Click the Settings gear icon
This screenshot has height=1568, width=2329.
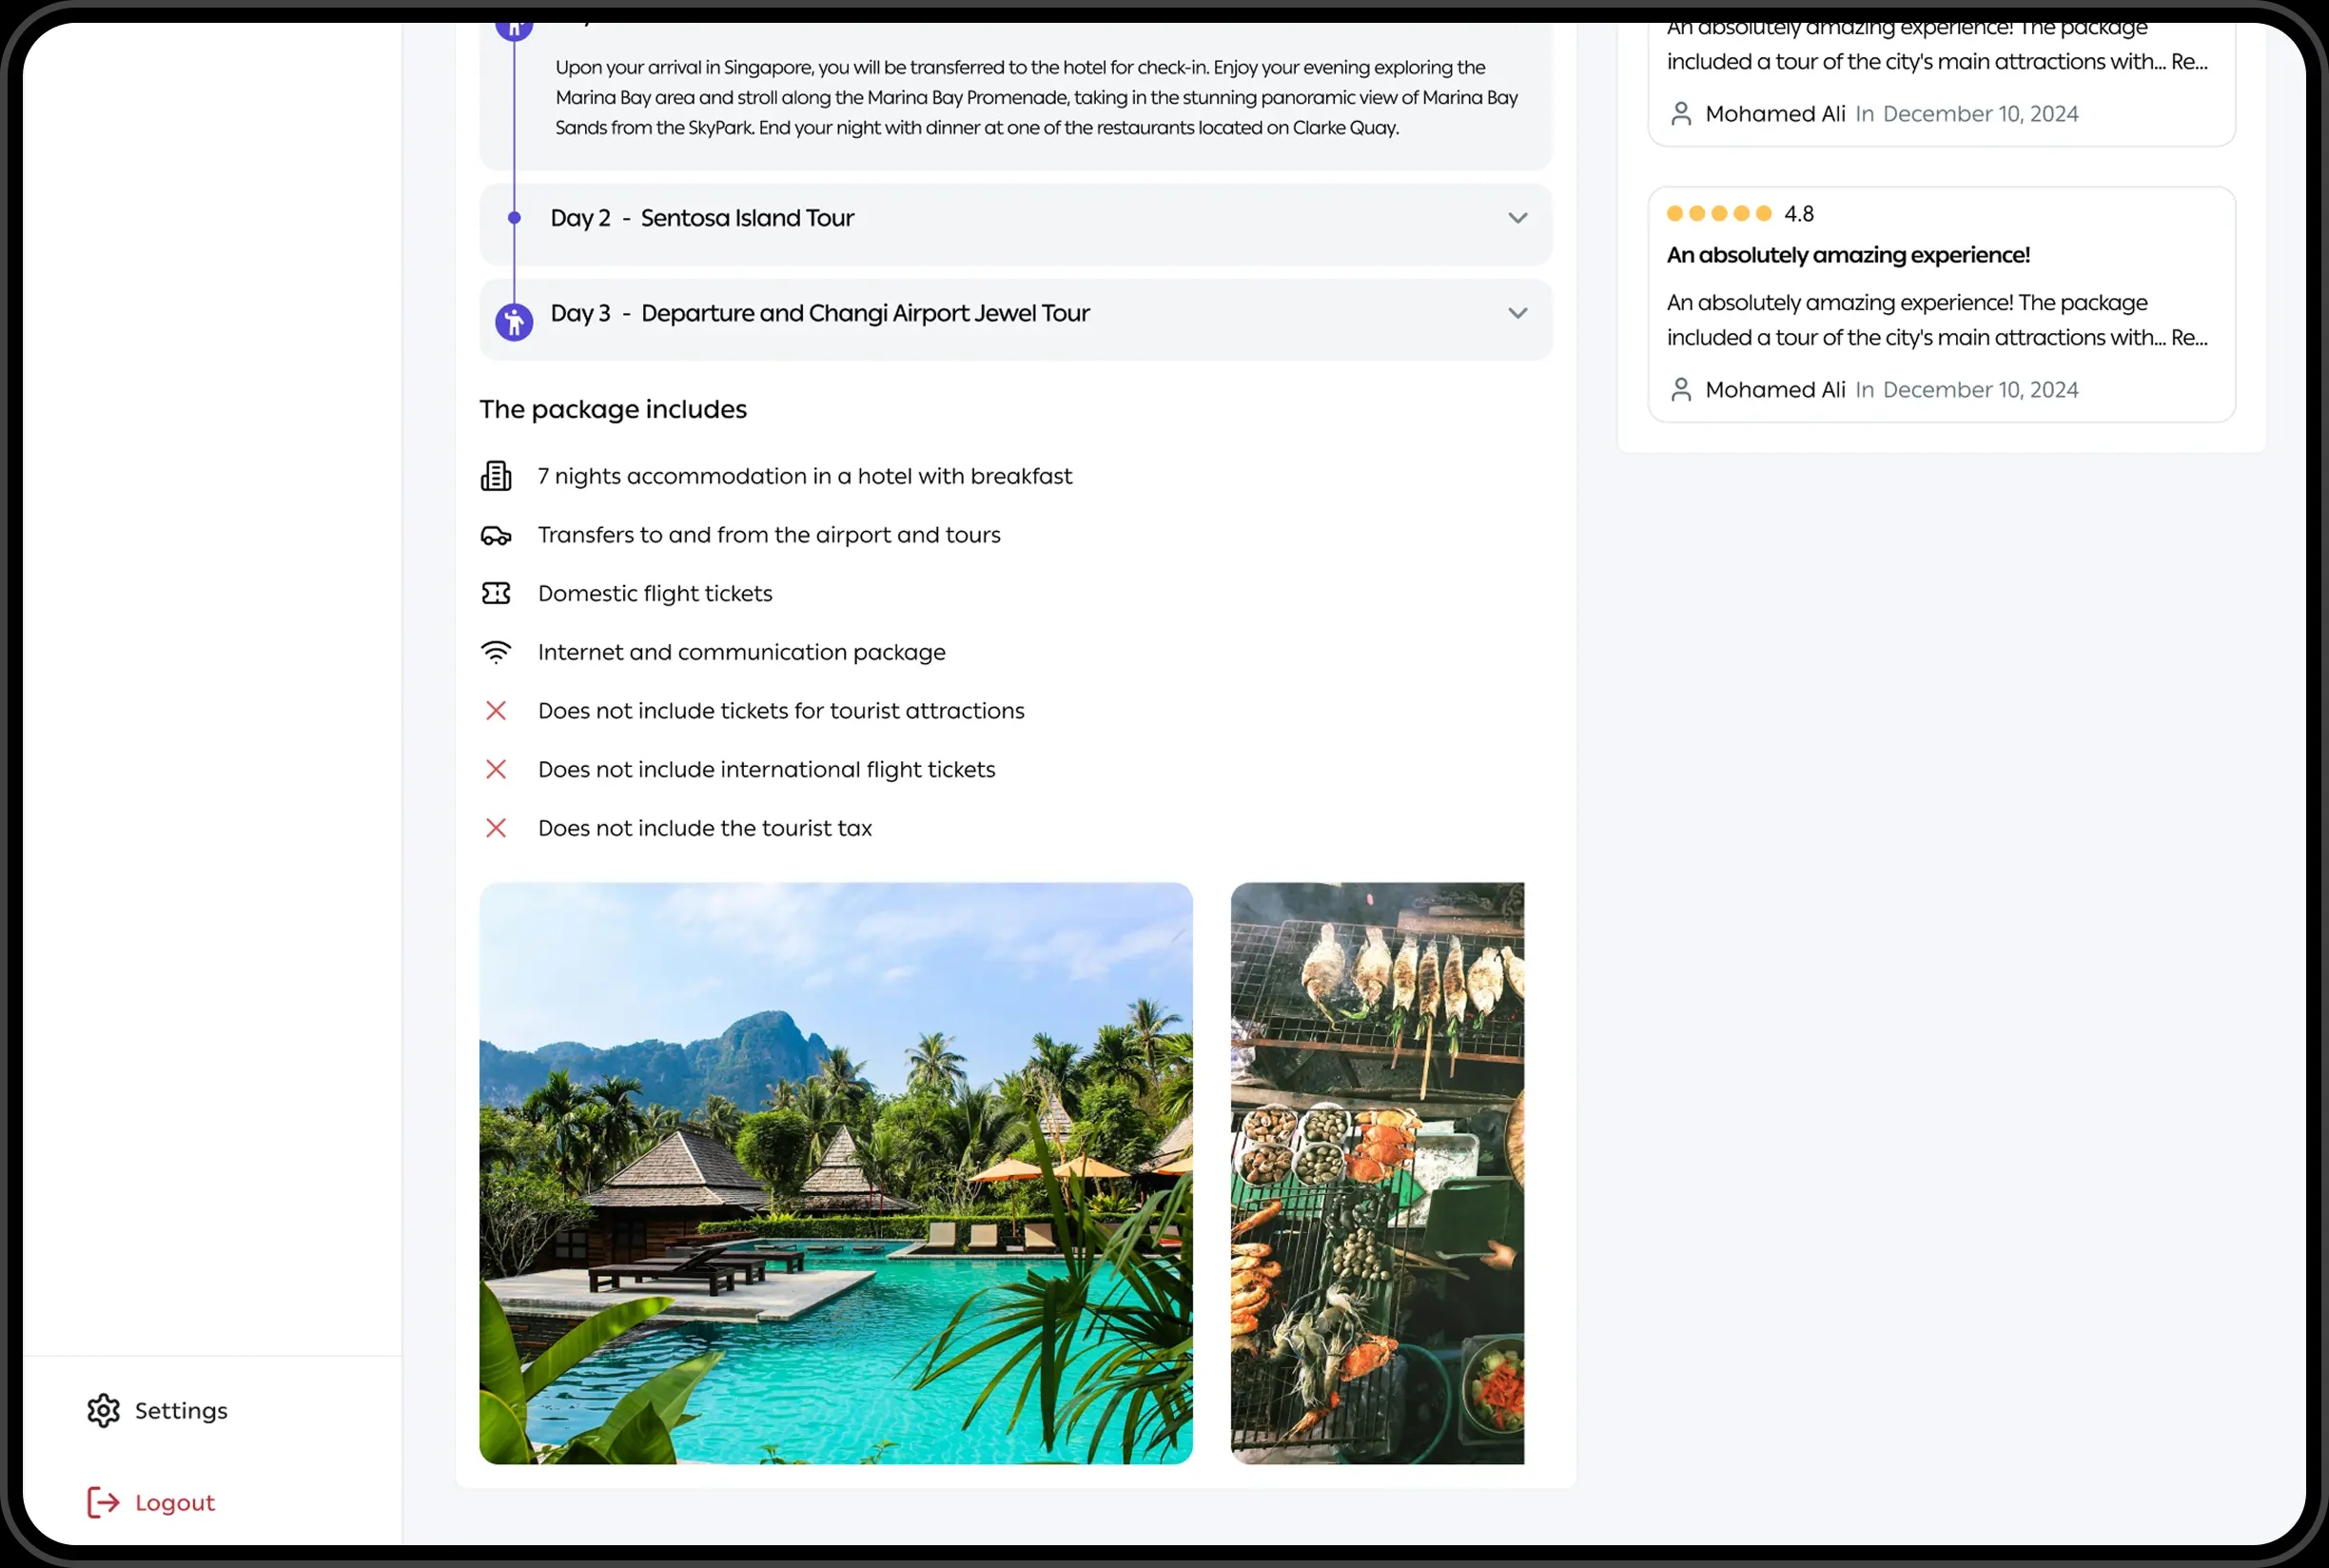coord(103,1411)
